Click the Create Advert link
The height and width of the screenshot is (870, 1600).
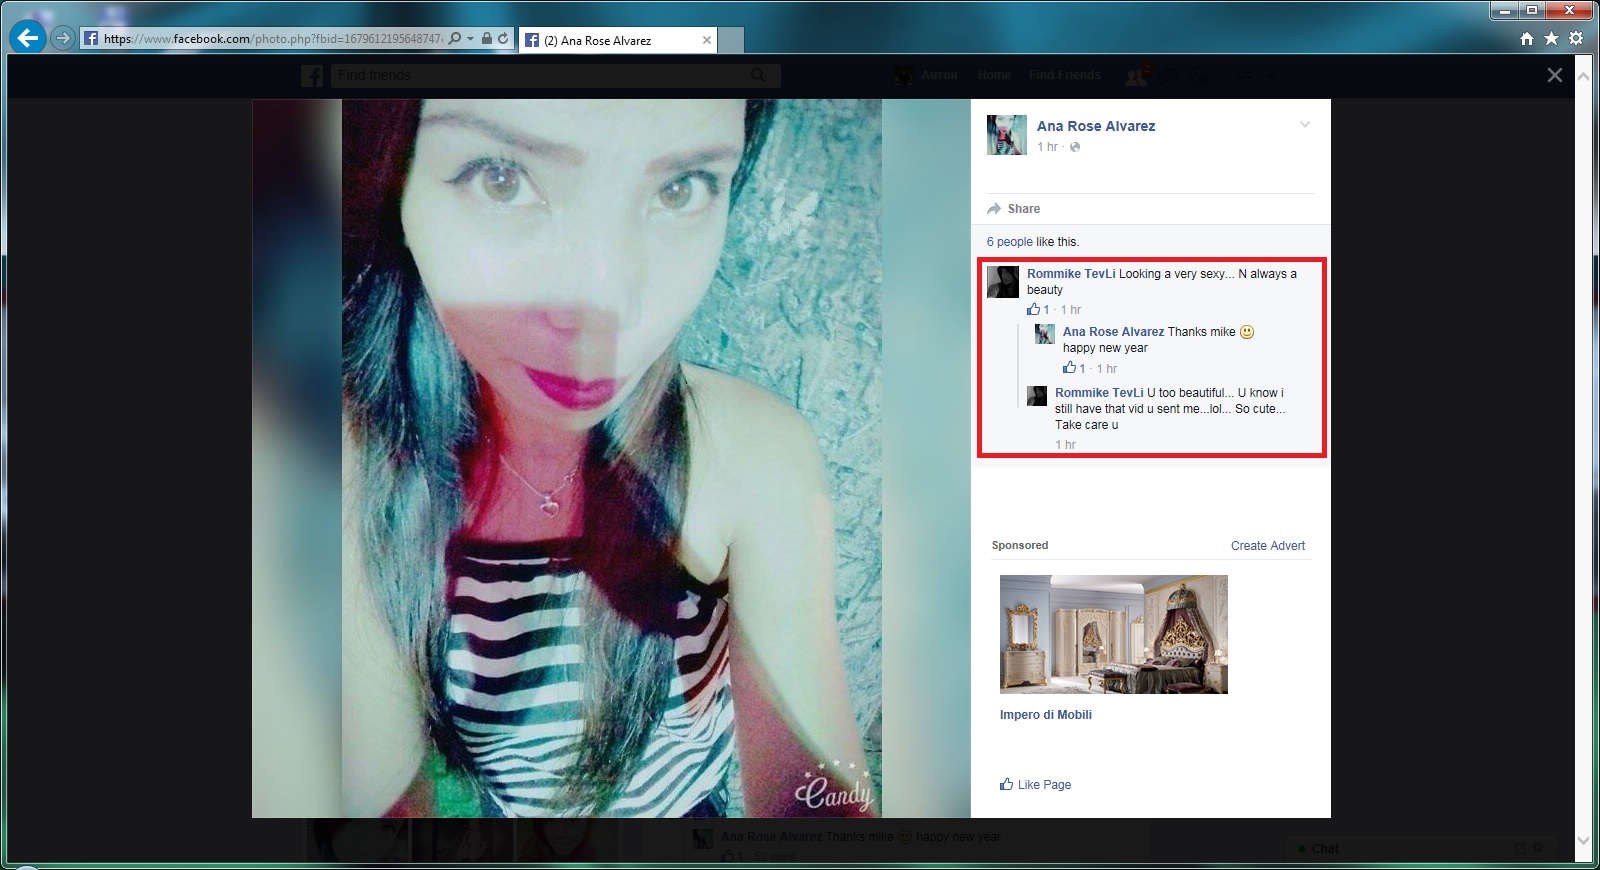tap(1267, 546)
